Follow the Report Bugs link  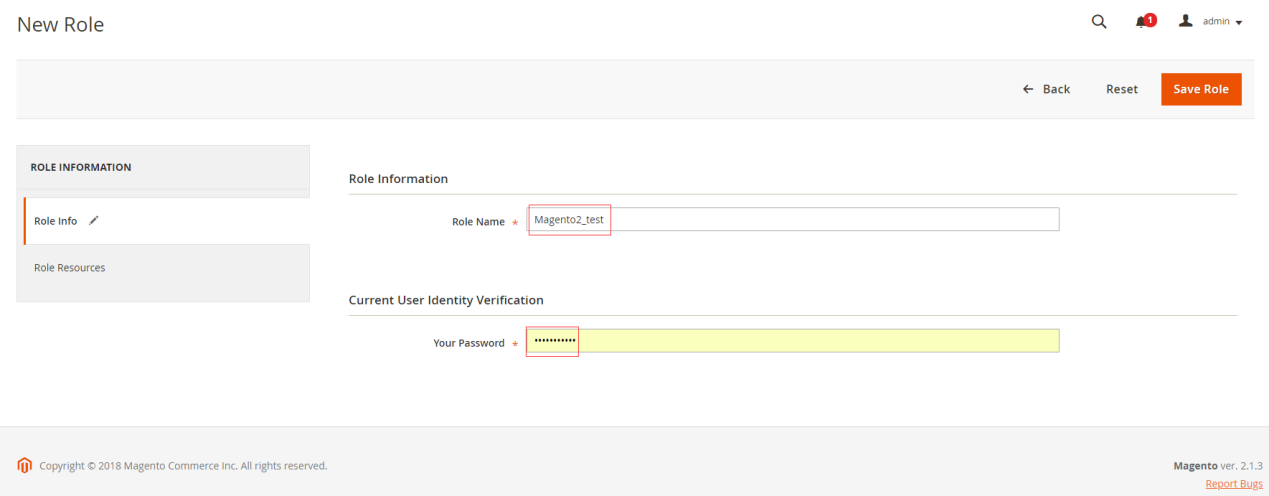coord(1233,484)
